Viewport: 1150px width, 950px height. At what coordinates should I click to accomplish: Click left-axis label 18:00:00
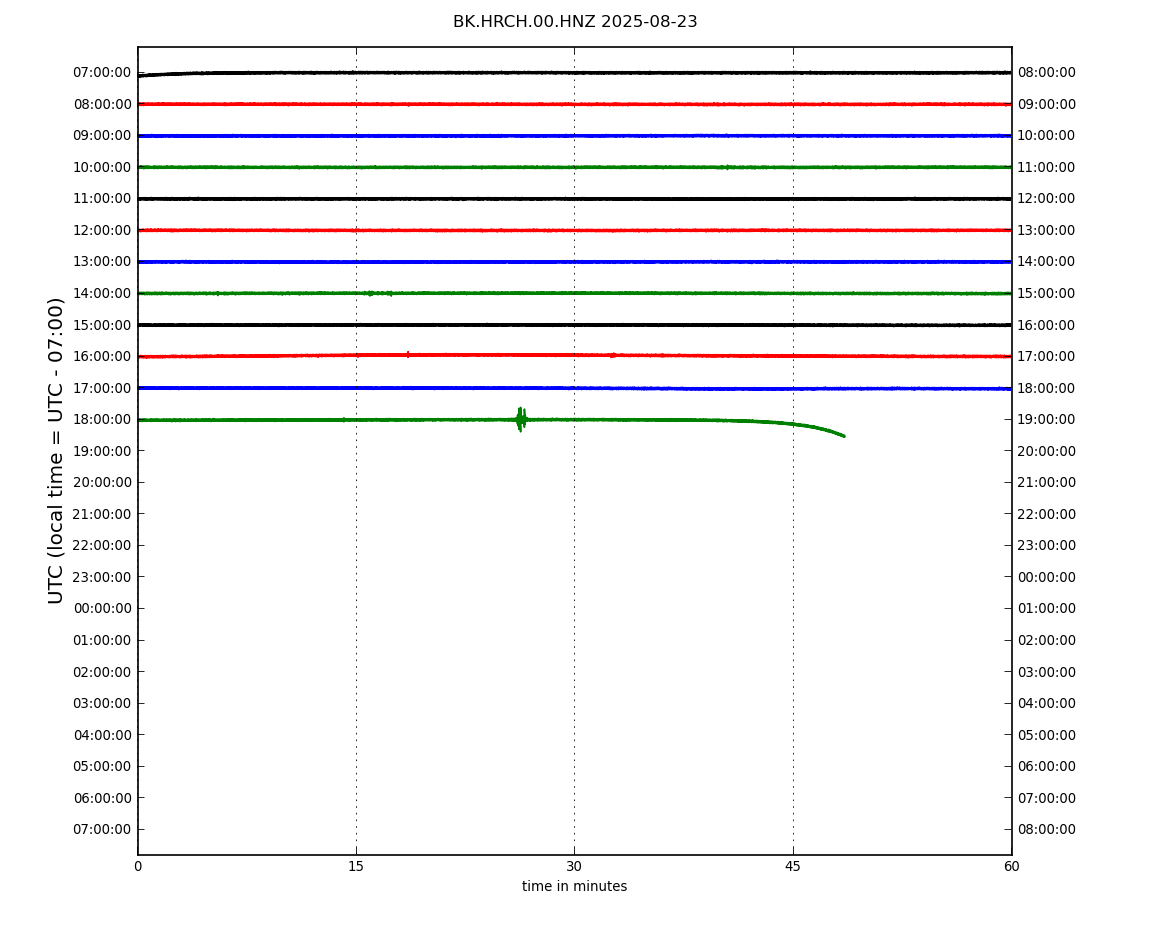coord(103,420)
